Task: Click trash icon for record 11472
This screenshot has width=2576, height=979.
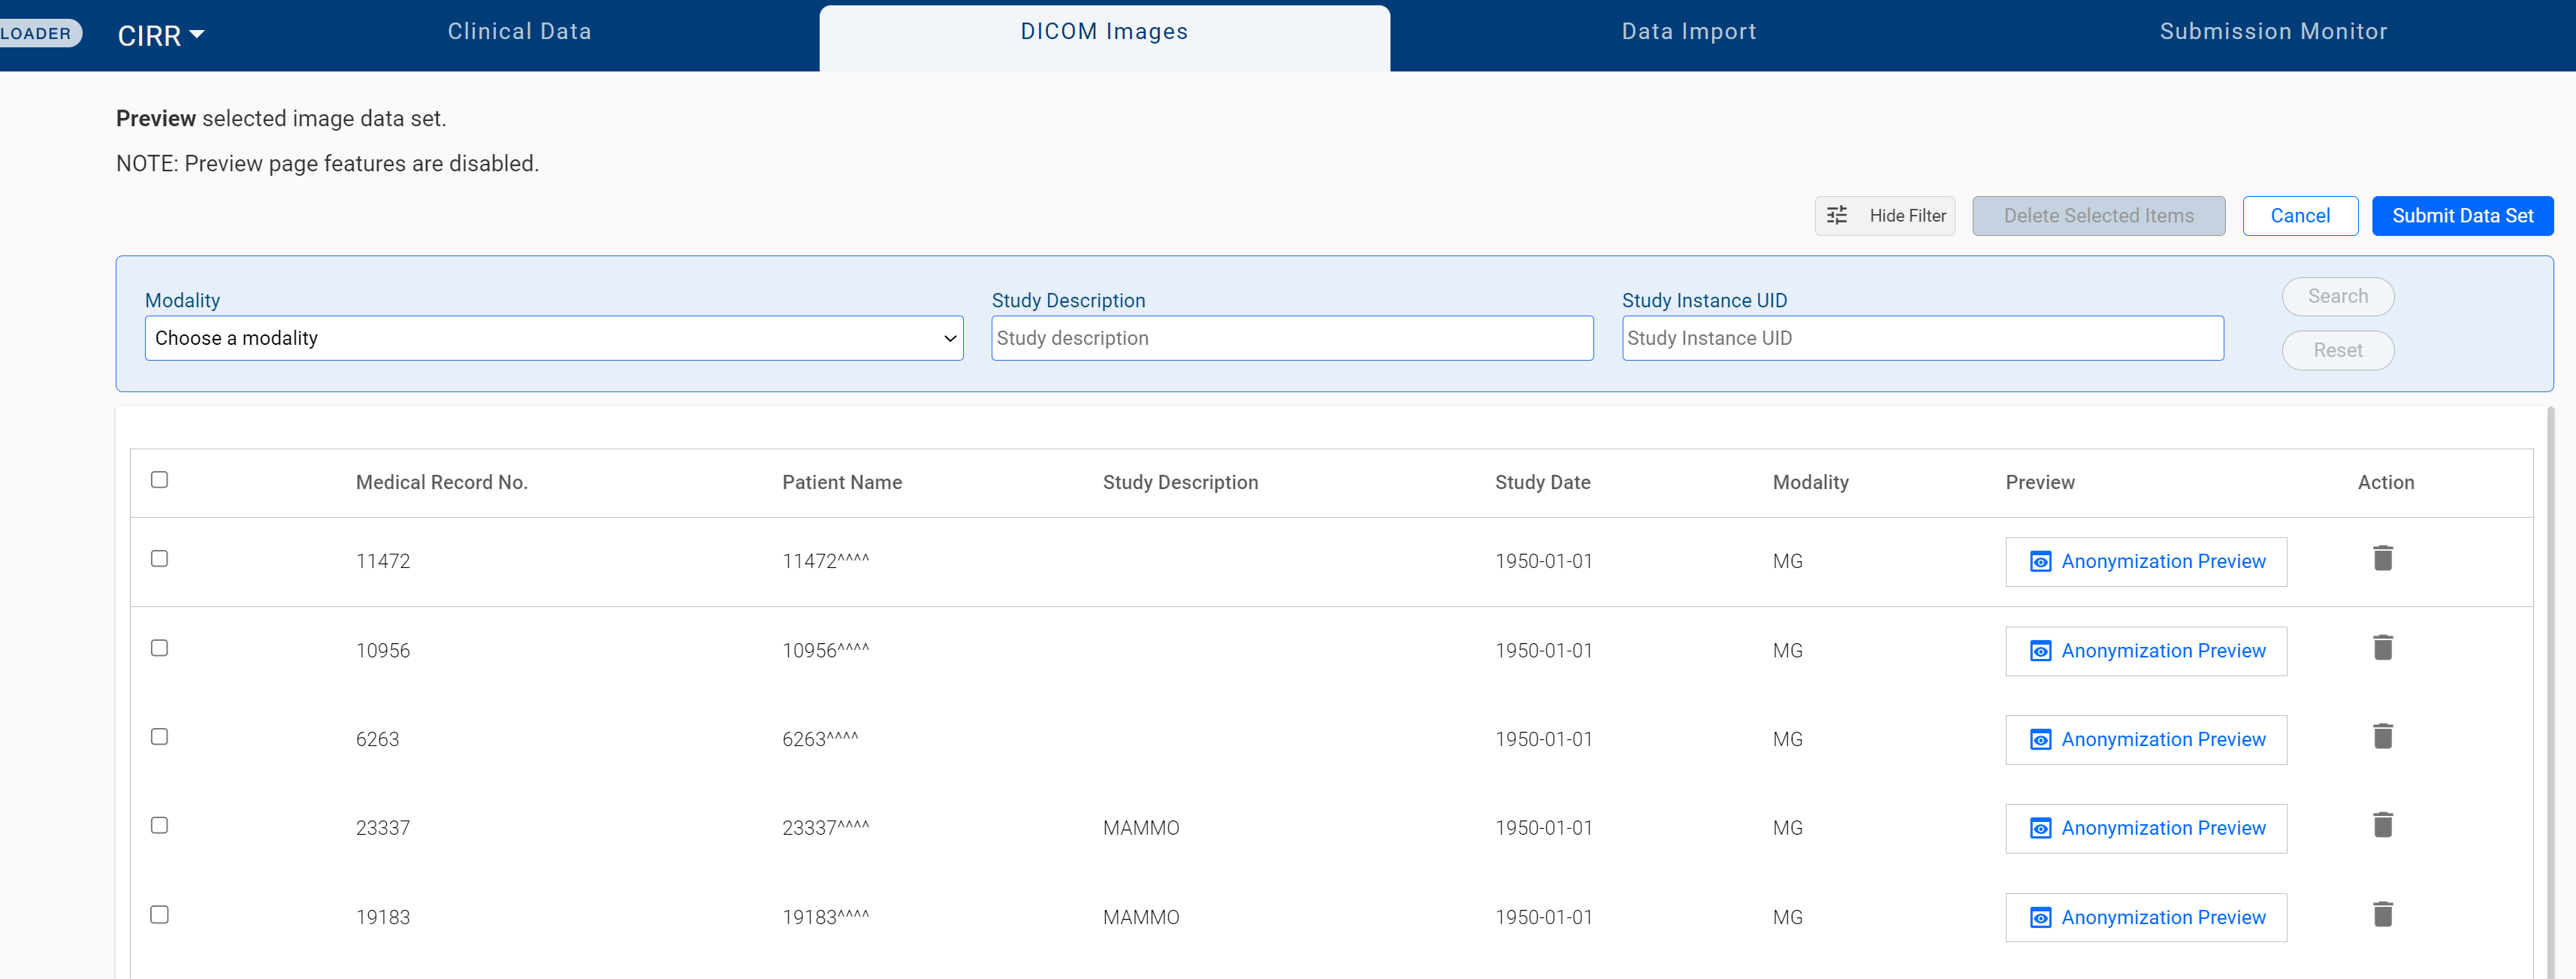Action: pos(2382,558)
